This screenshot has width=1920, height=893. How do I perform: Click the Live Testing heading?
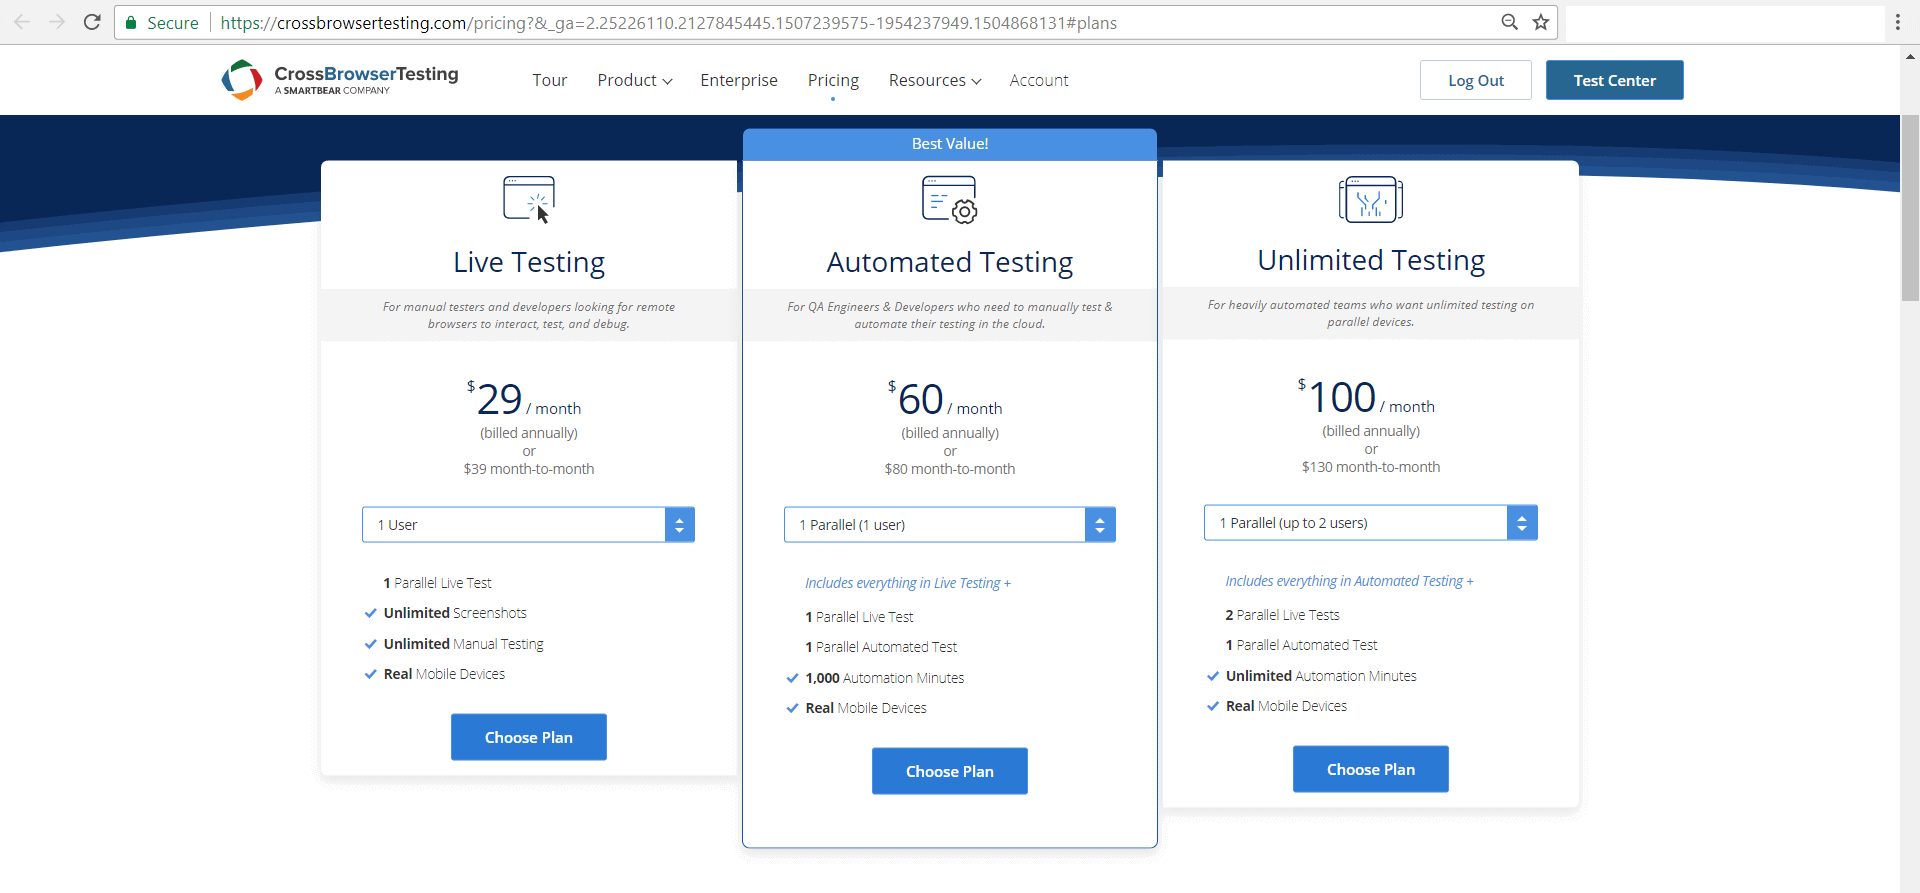[x=529, y=262]
